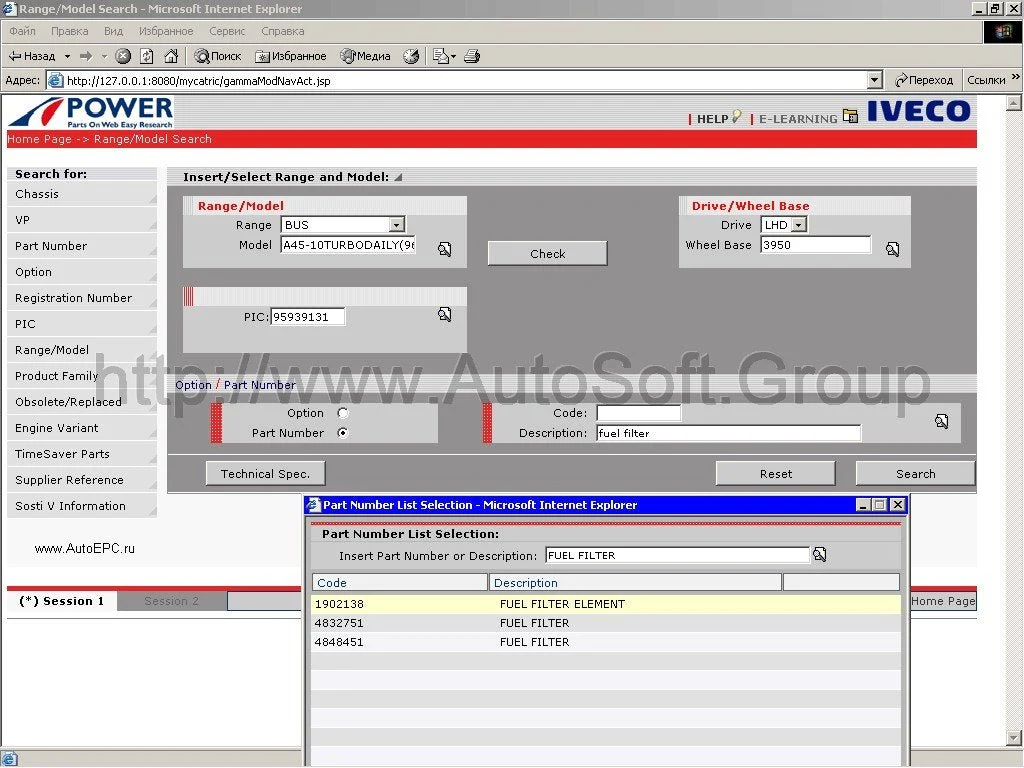The height and width of the screenshot is (768, 1024).
Task: Open Engine Variant in the search sidebar
Action: (x=57, y=428)
